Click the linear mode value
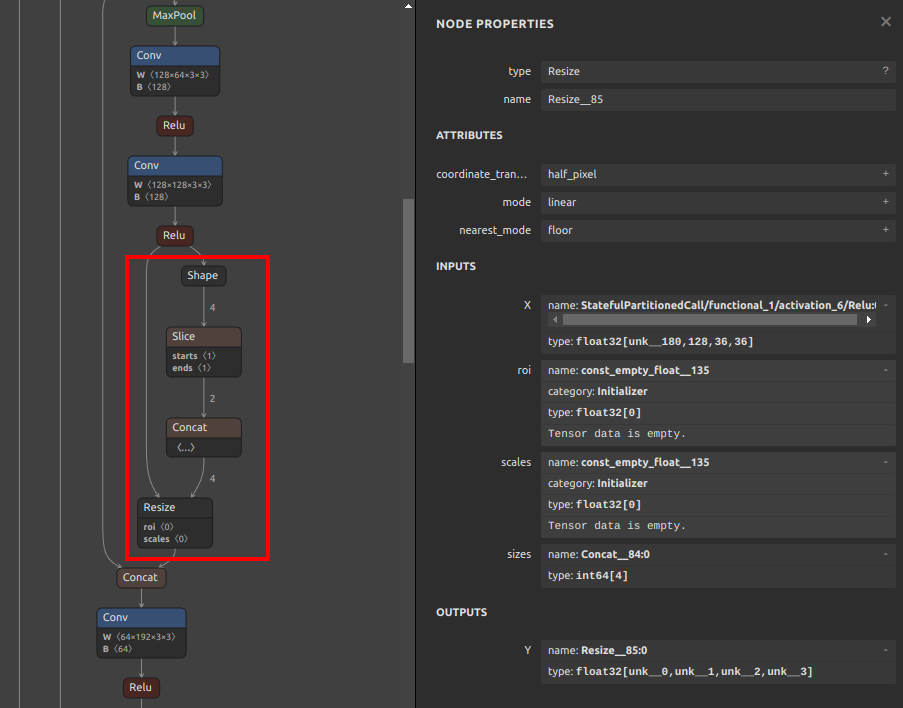The height and width of the screenshot is (708, 903). [562, 202]
